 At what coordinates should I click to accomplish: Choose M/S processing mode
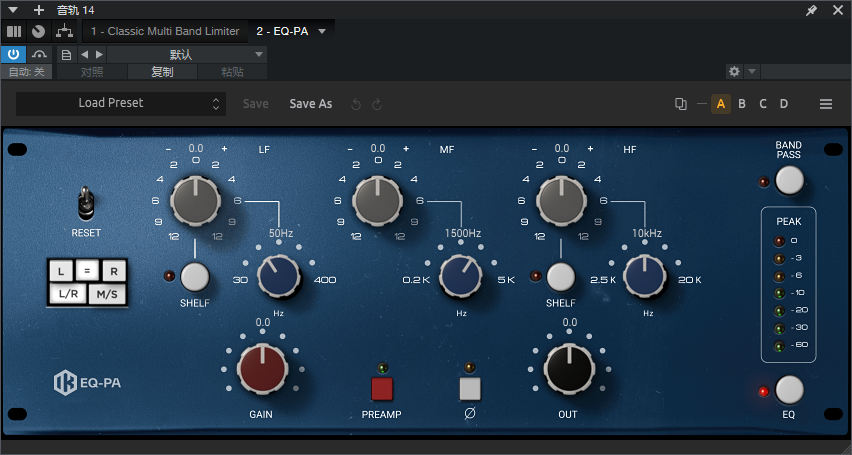point(107,294)
